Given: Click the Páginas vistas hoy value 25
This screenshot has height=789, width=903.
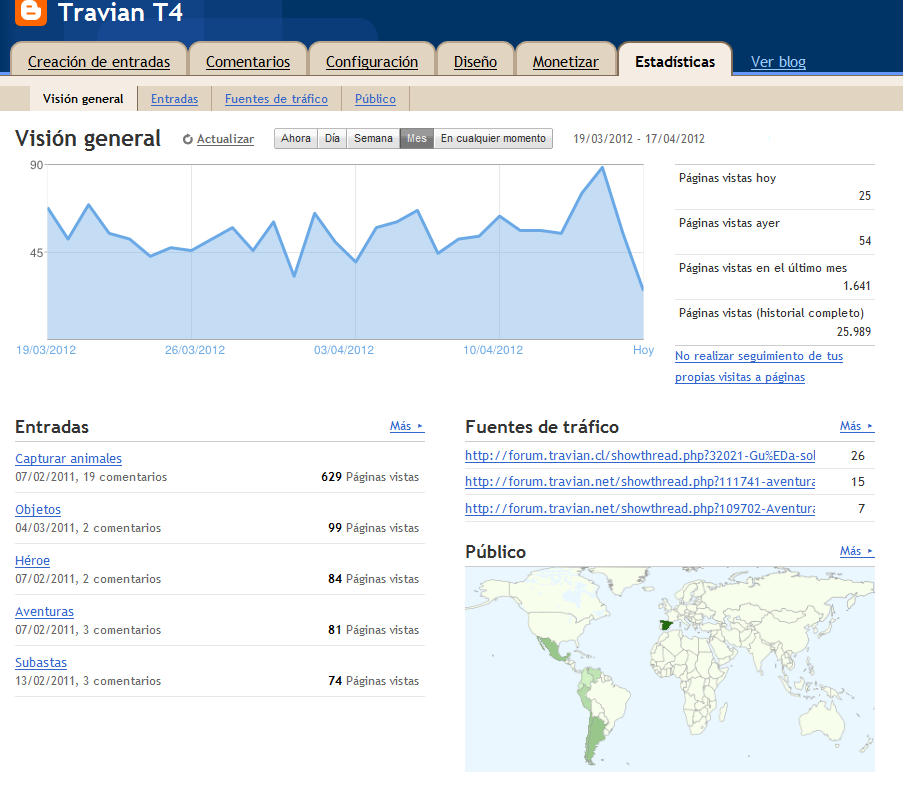Looking at the screenshot, I should [864, 196].
